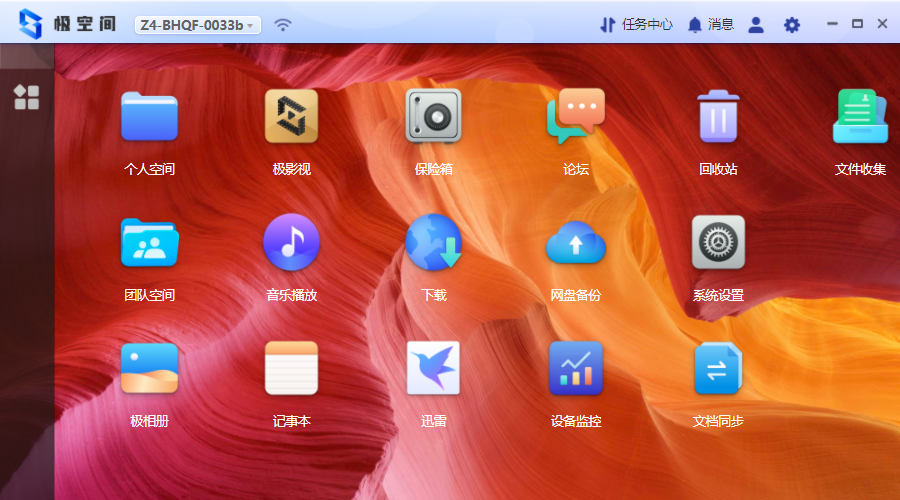View 消息 notifications

pos(710,25)
